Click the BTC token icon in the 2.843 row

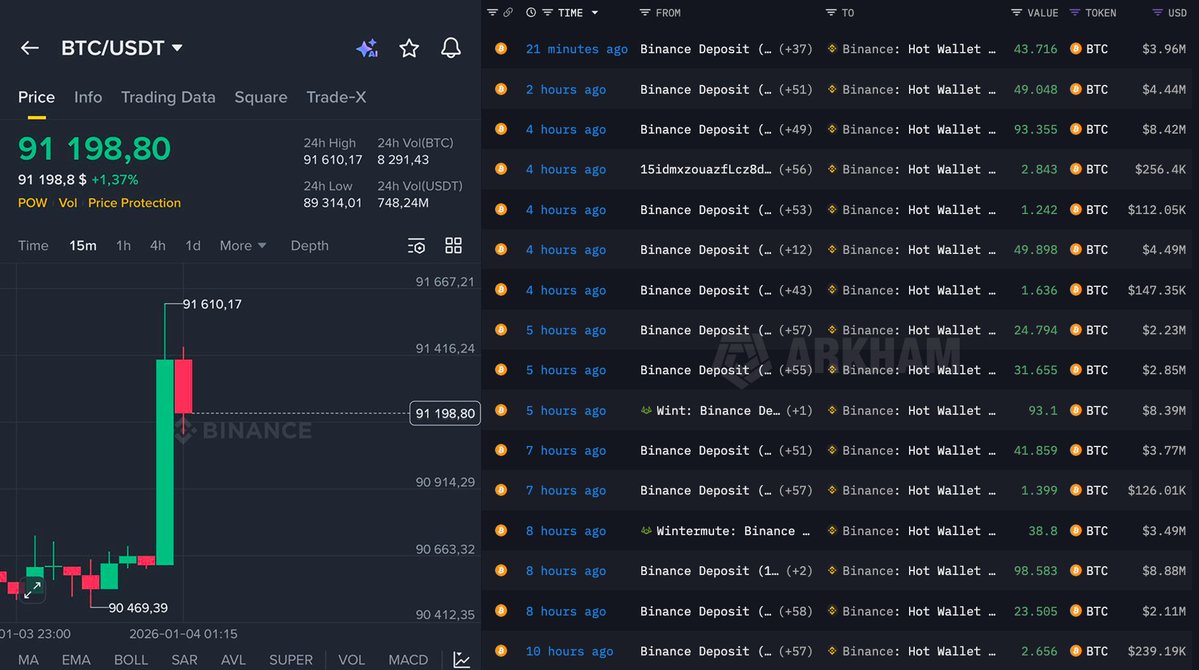tap(1076, 169)
